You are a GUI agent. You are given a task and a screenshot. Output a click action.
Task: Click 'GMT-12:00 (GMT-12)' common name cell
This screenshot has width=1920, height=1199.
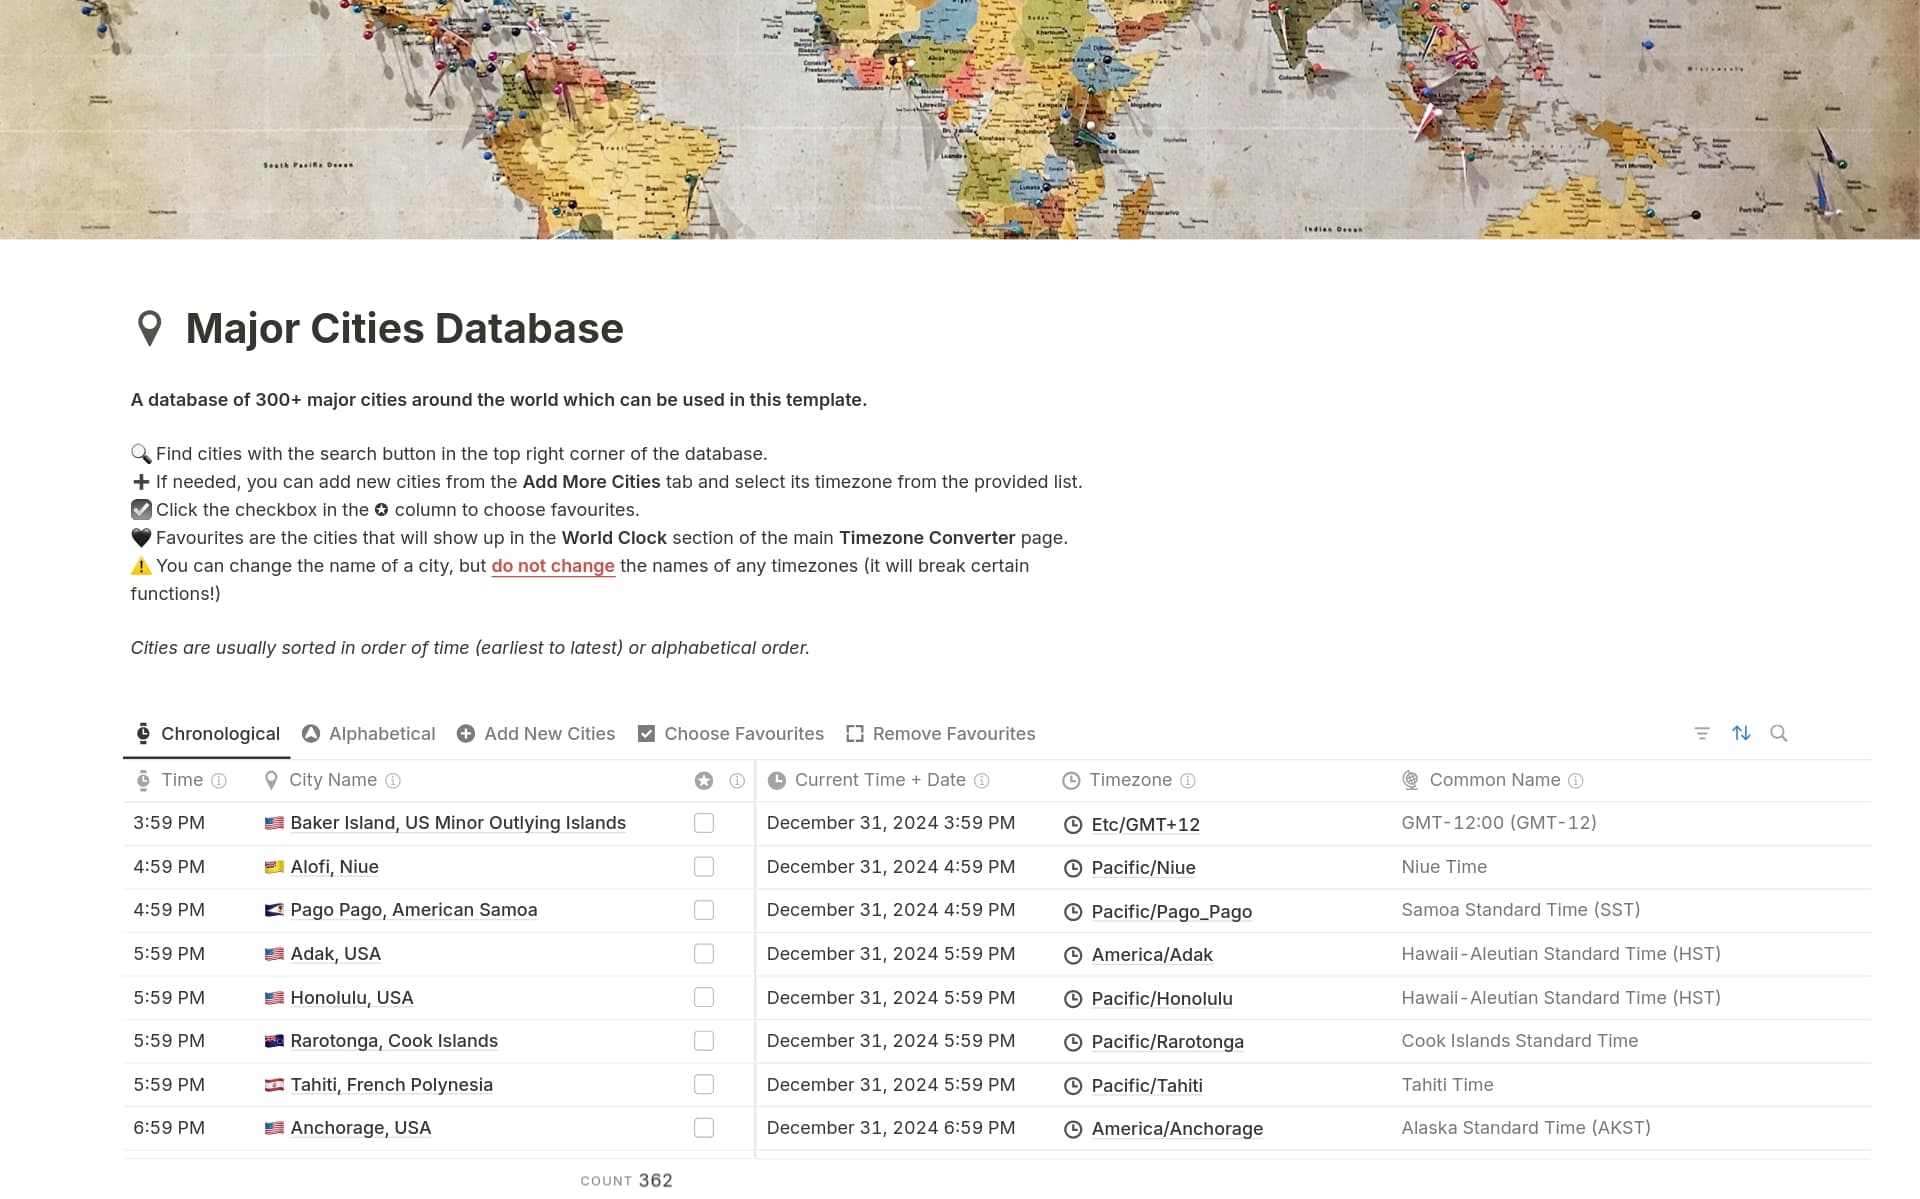click(1499, 823)
